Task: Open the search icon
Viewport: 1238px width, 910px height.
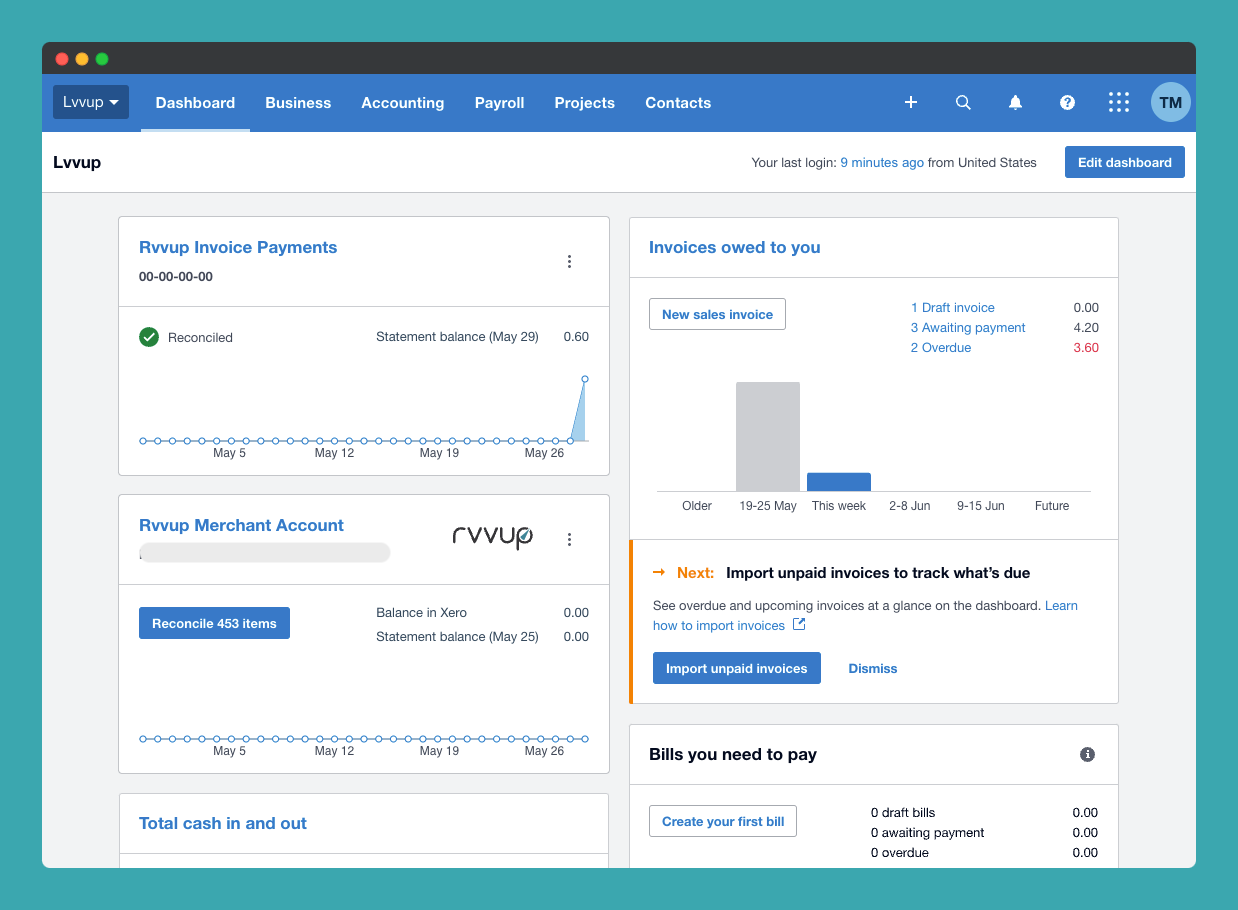Action: [x=963, y=102]
